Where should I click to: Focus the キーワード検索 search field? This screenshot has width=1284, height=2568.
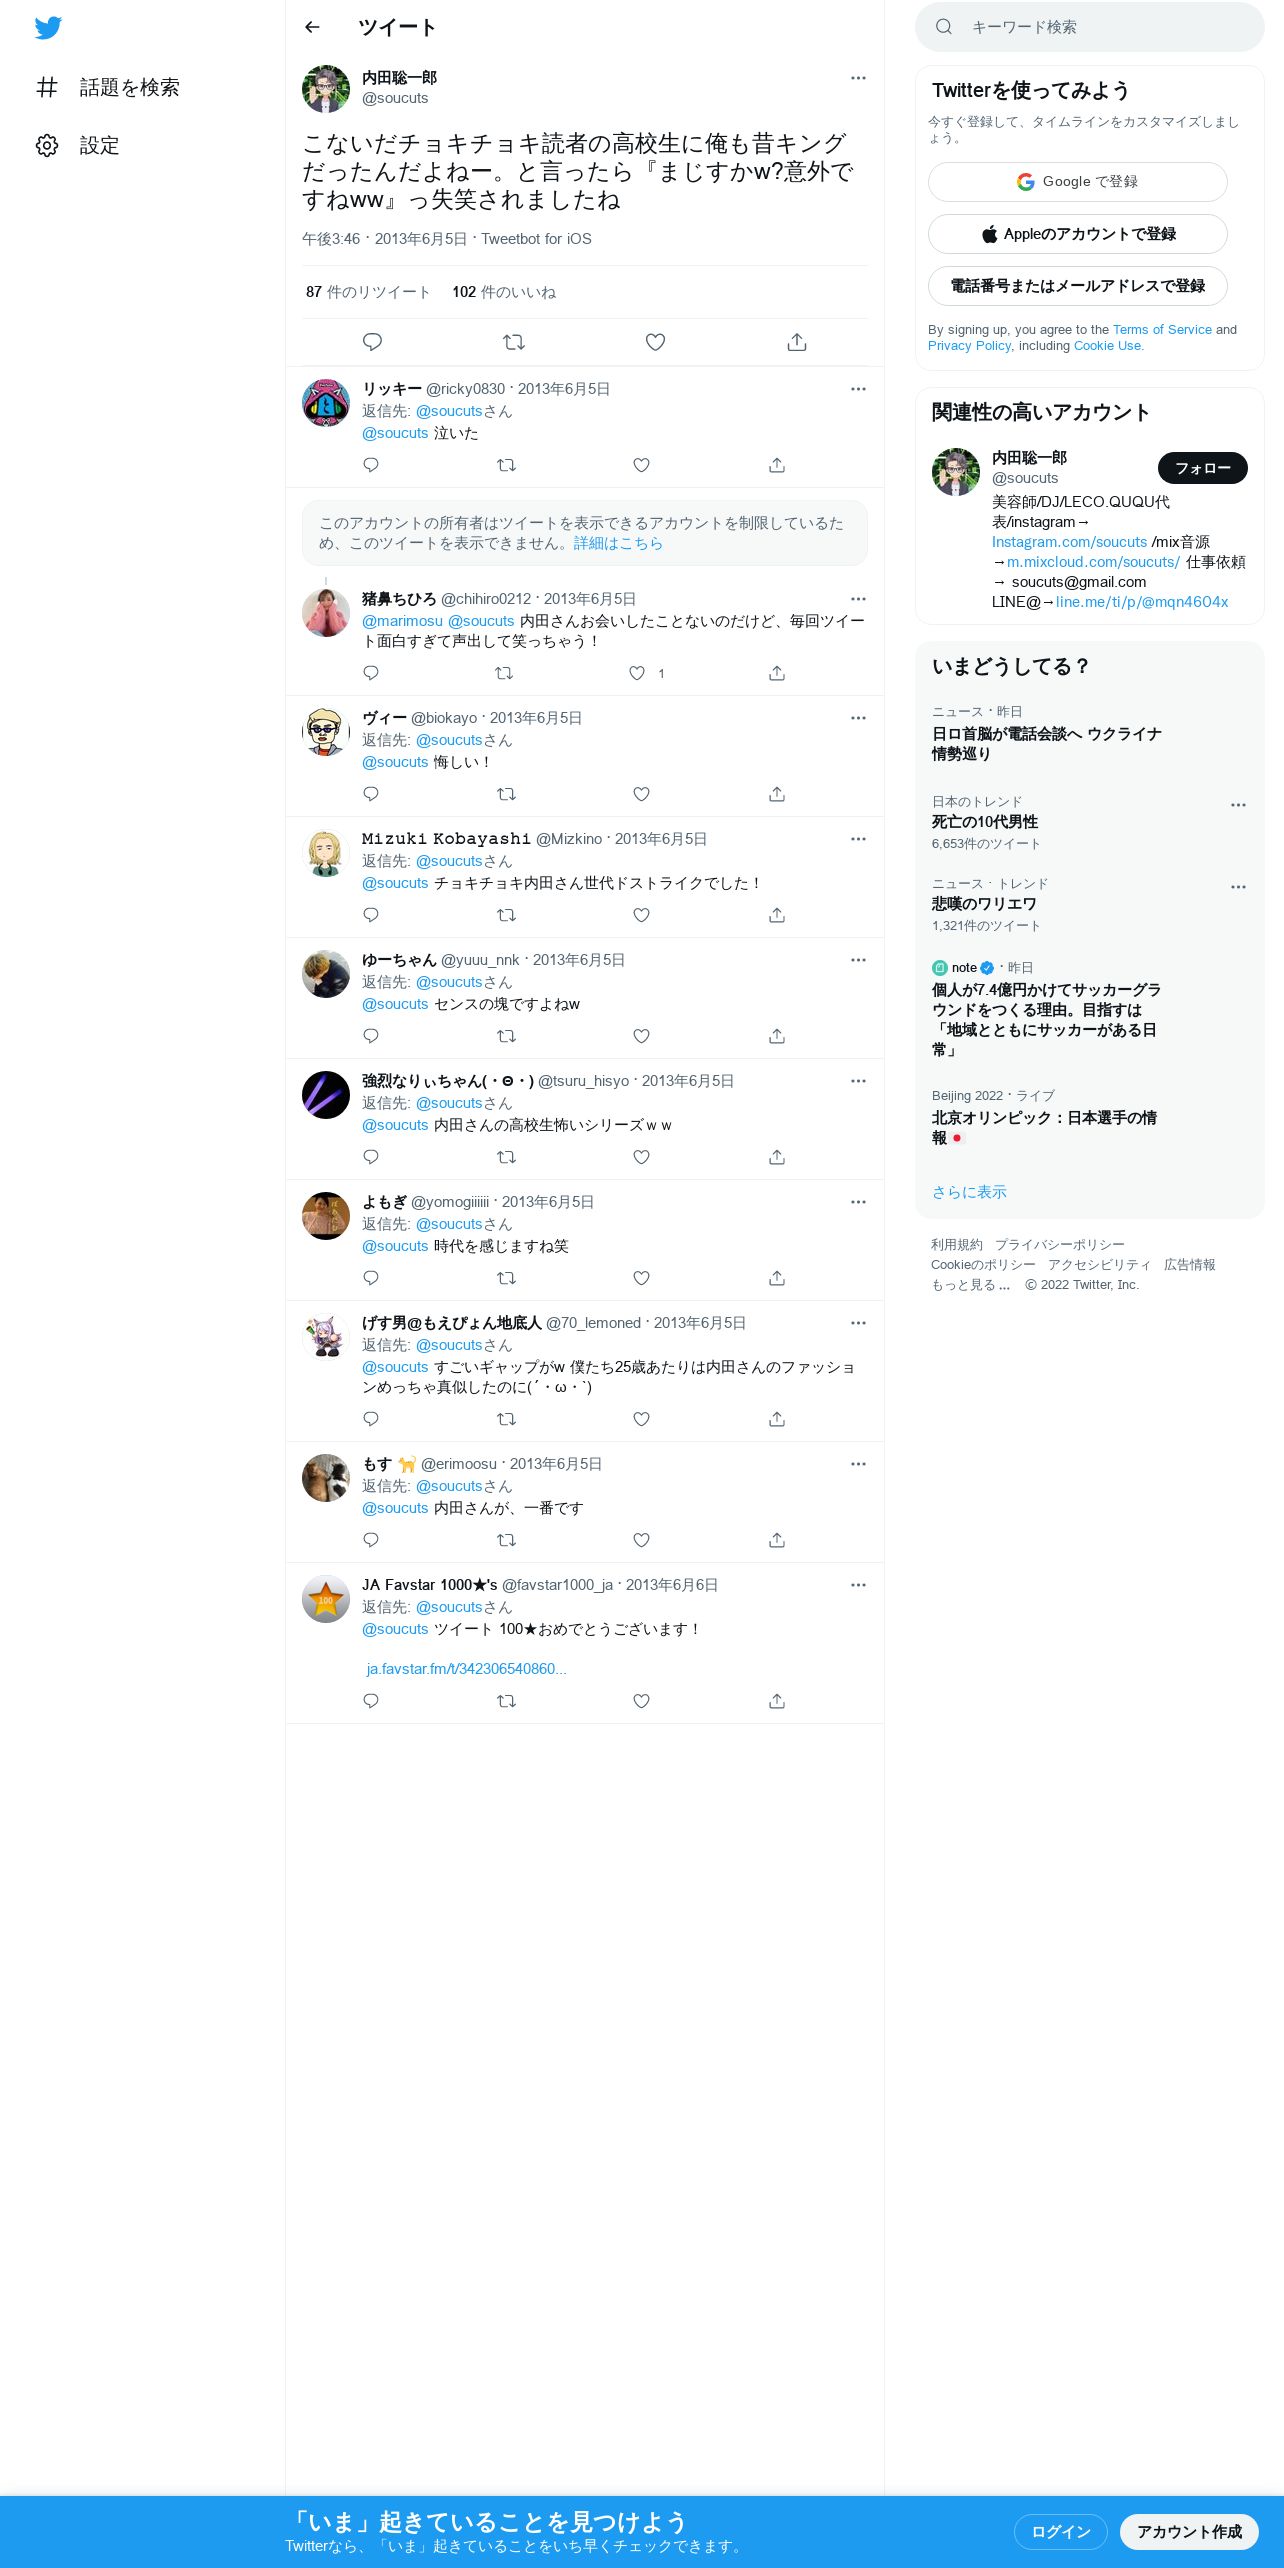tap(1090, 27)
